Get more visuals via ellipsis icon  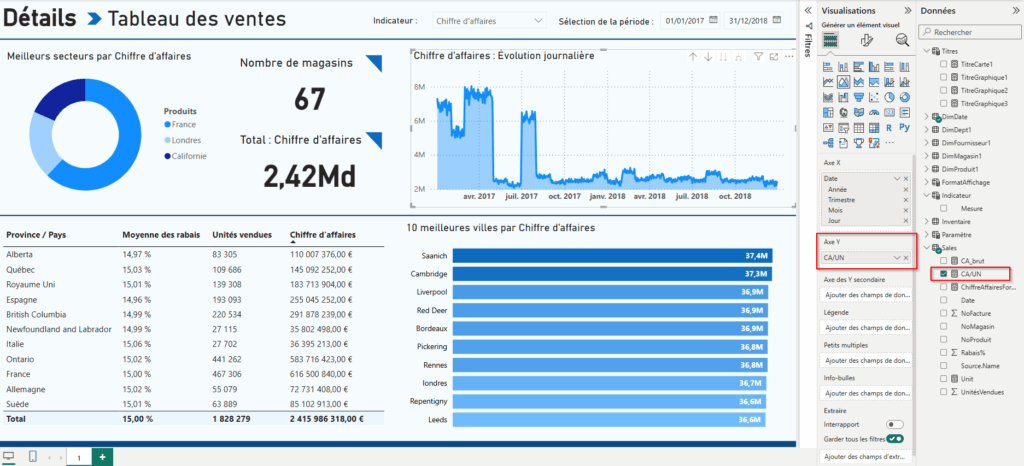pos(889,143)
